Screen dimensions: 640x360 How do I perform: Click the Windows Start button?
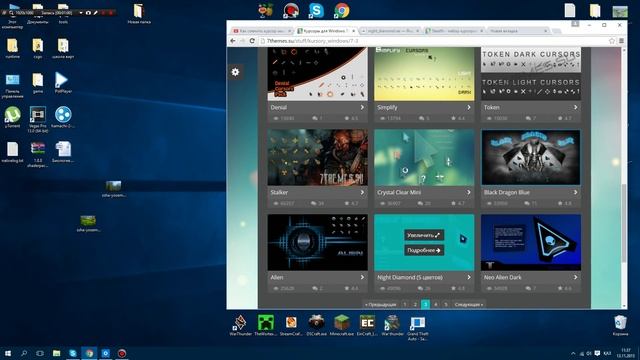click(7, 353)
